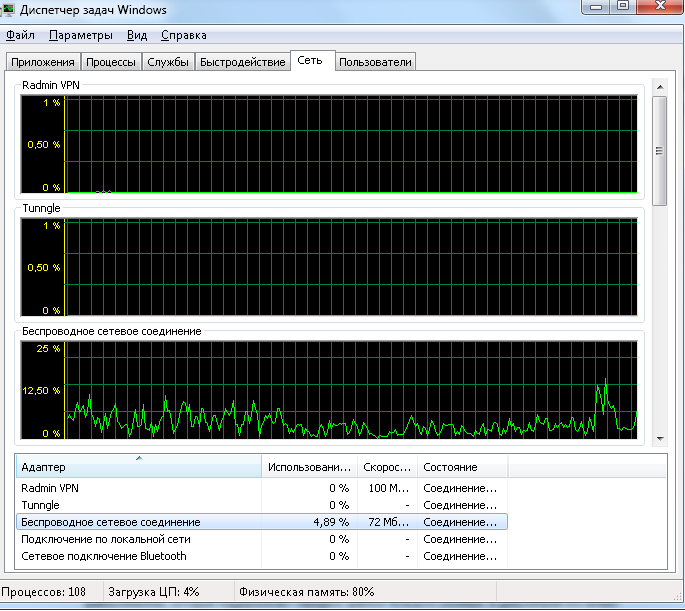Open the Вид menu
This screenshot has height=611, width=685.
pyautogui.click(x=137, y=35)
